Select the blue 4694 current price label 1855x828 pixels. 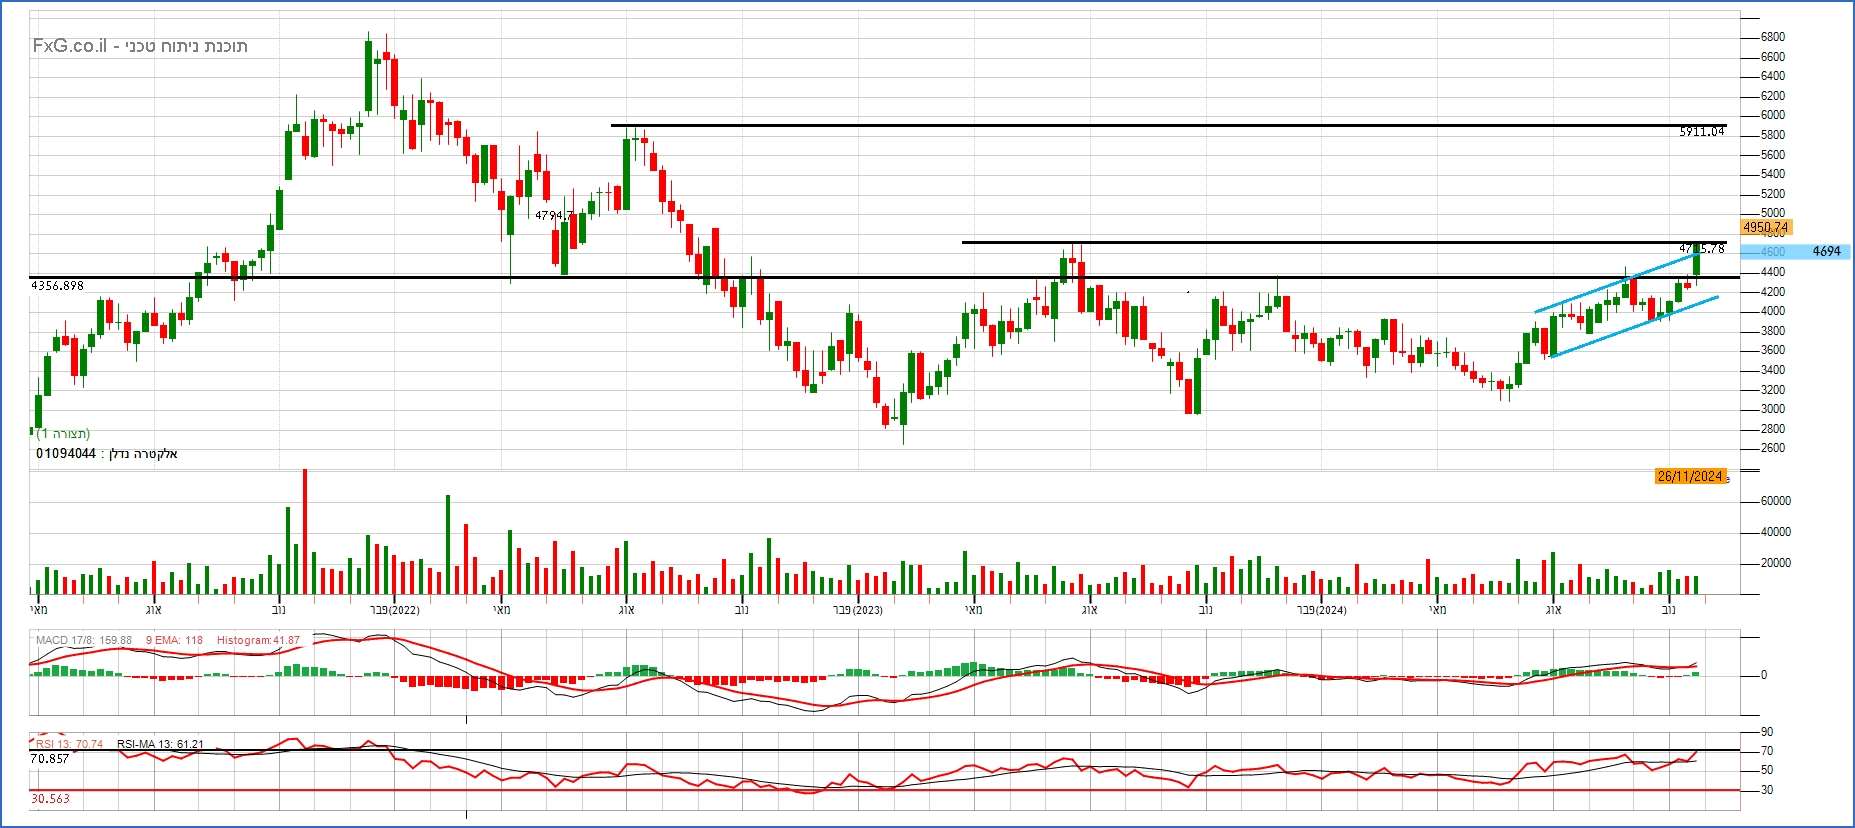tap(1826, 251)
